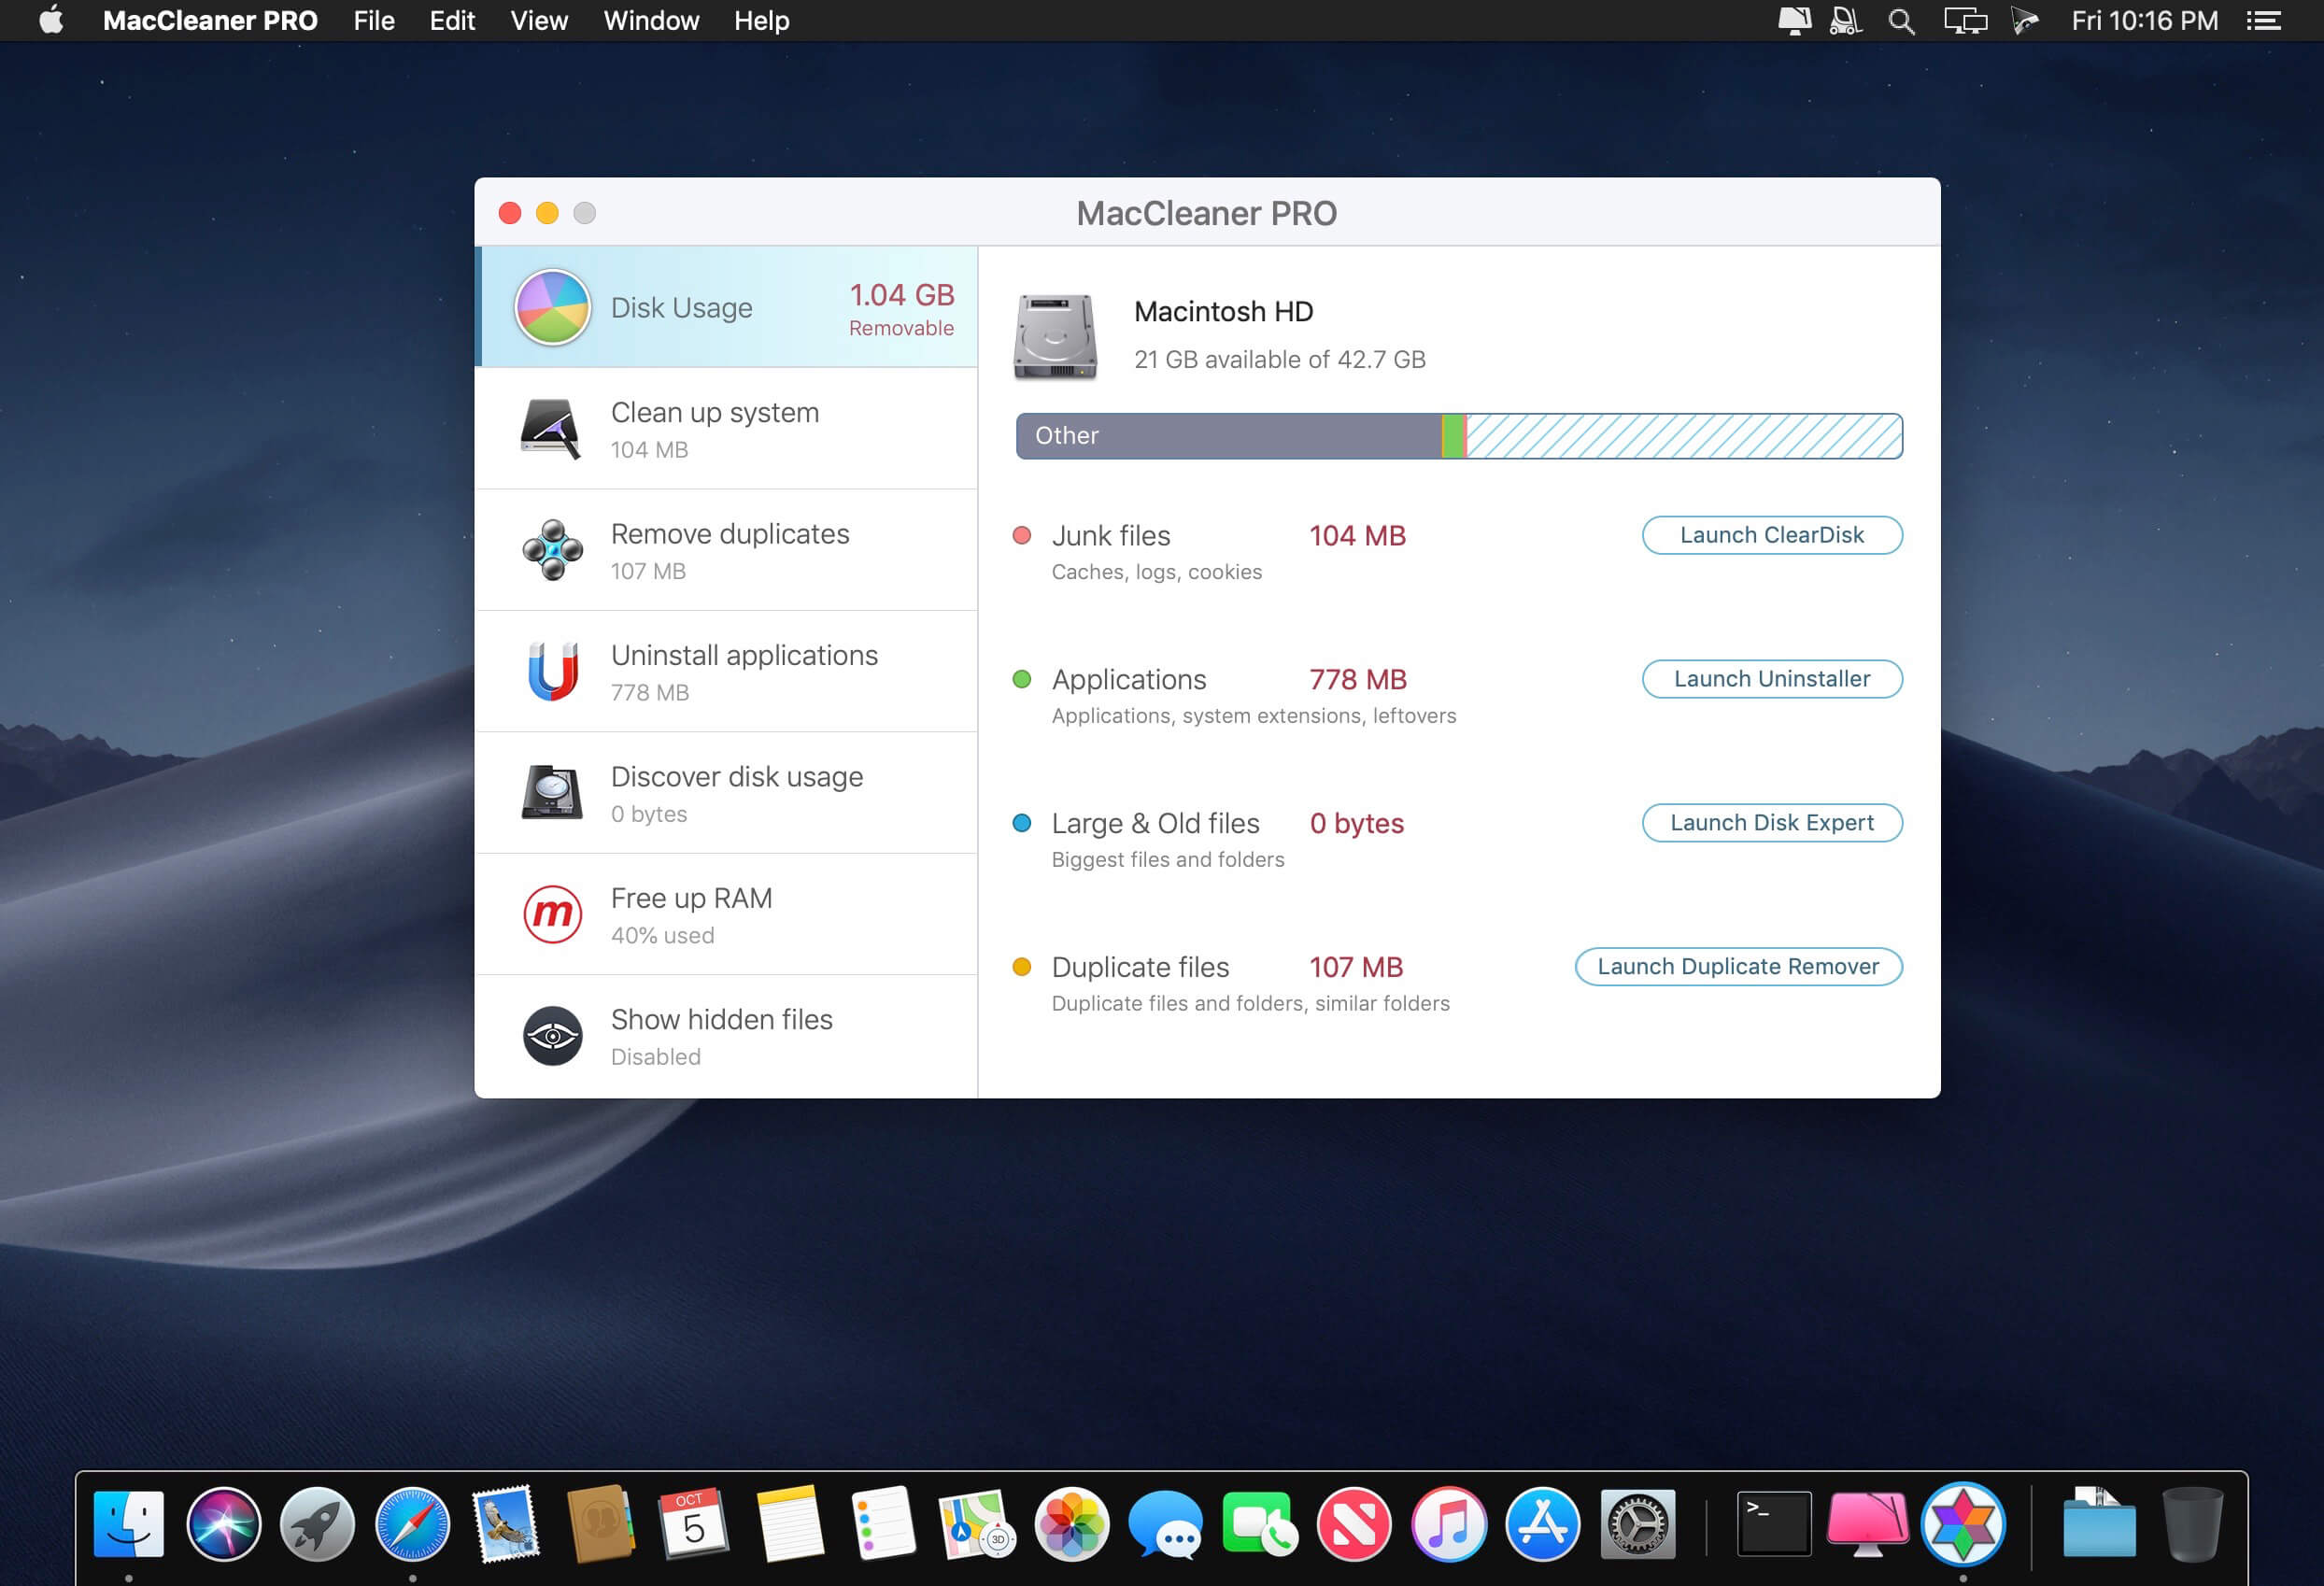The image size is (2324, 1586).
Task: Click the Free up RAM icon
Action: click(552, 914)
